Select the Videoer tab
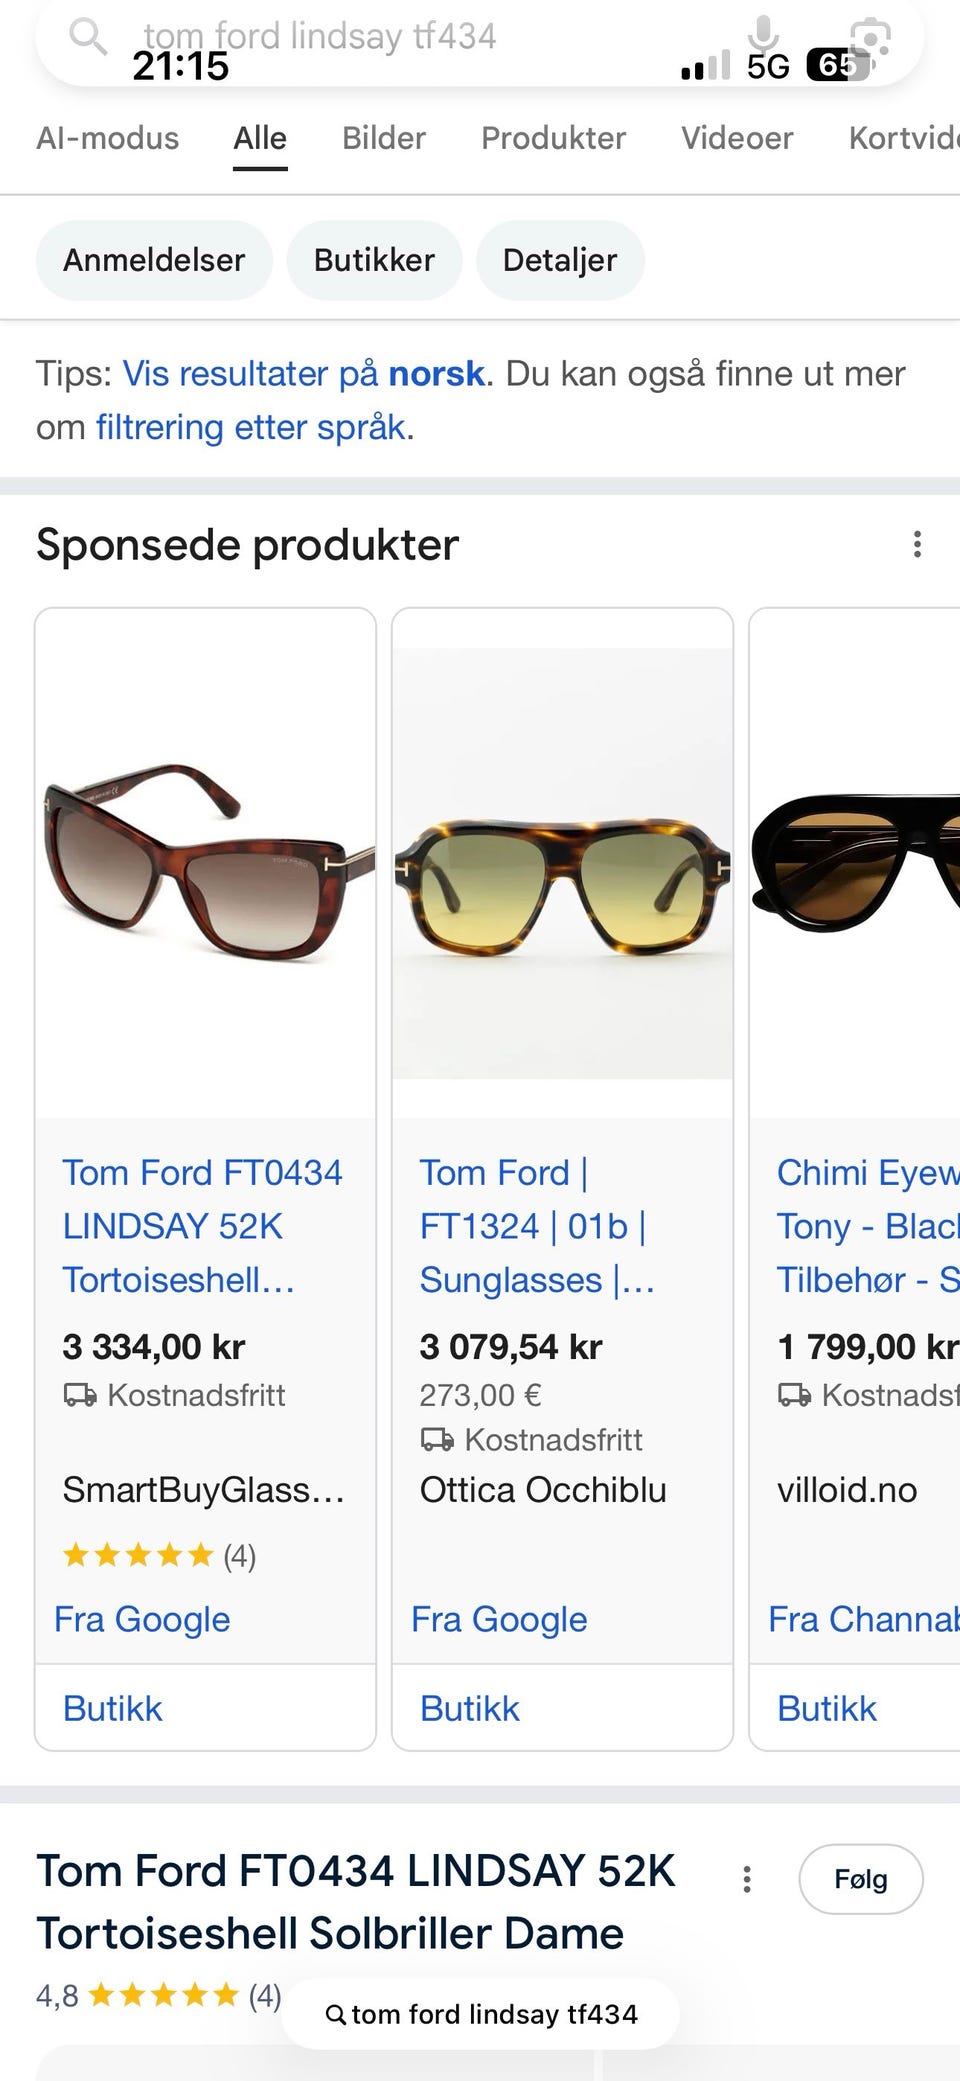 click(x=737, y=138)
